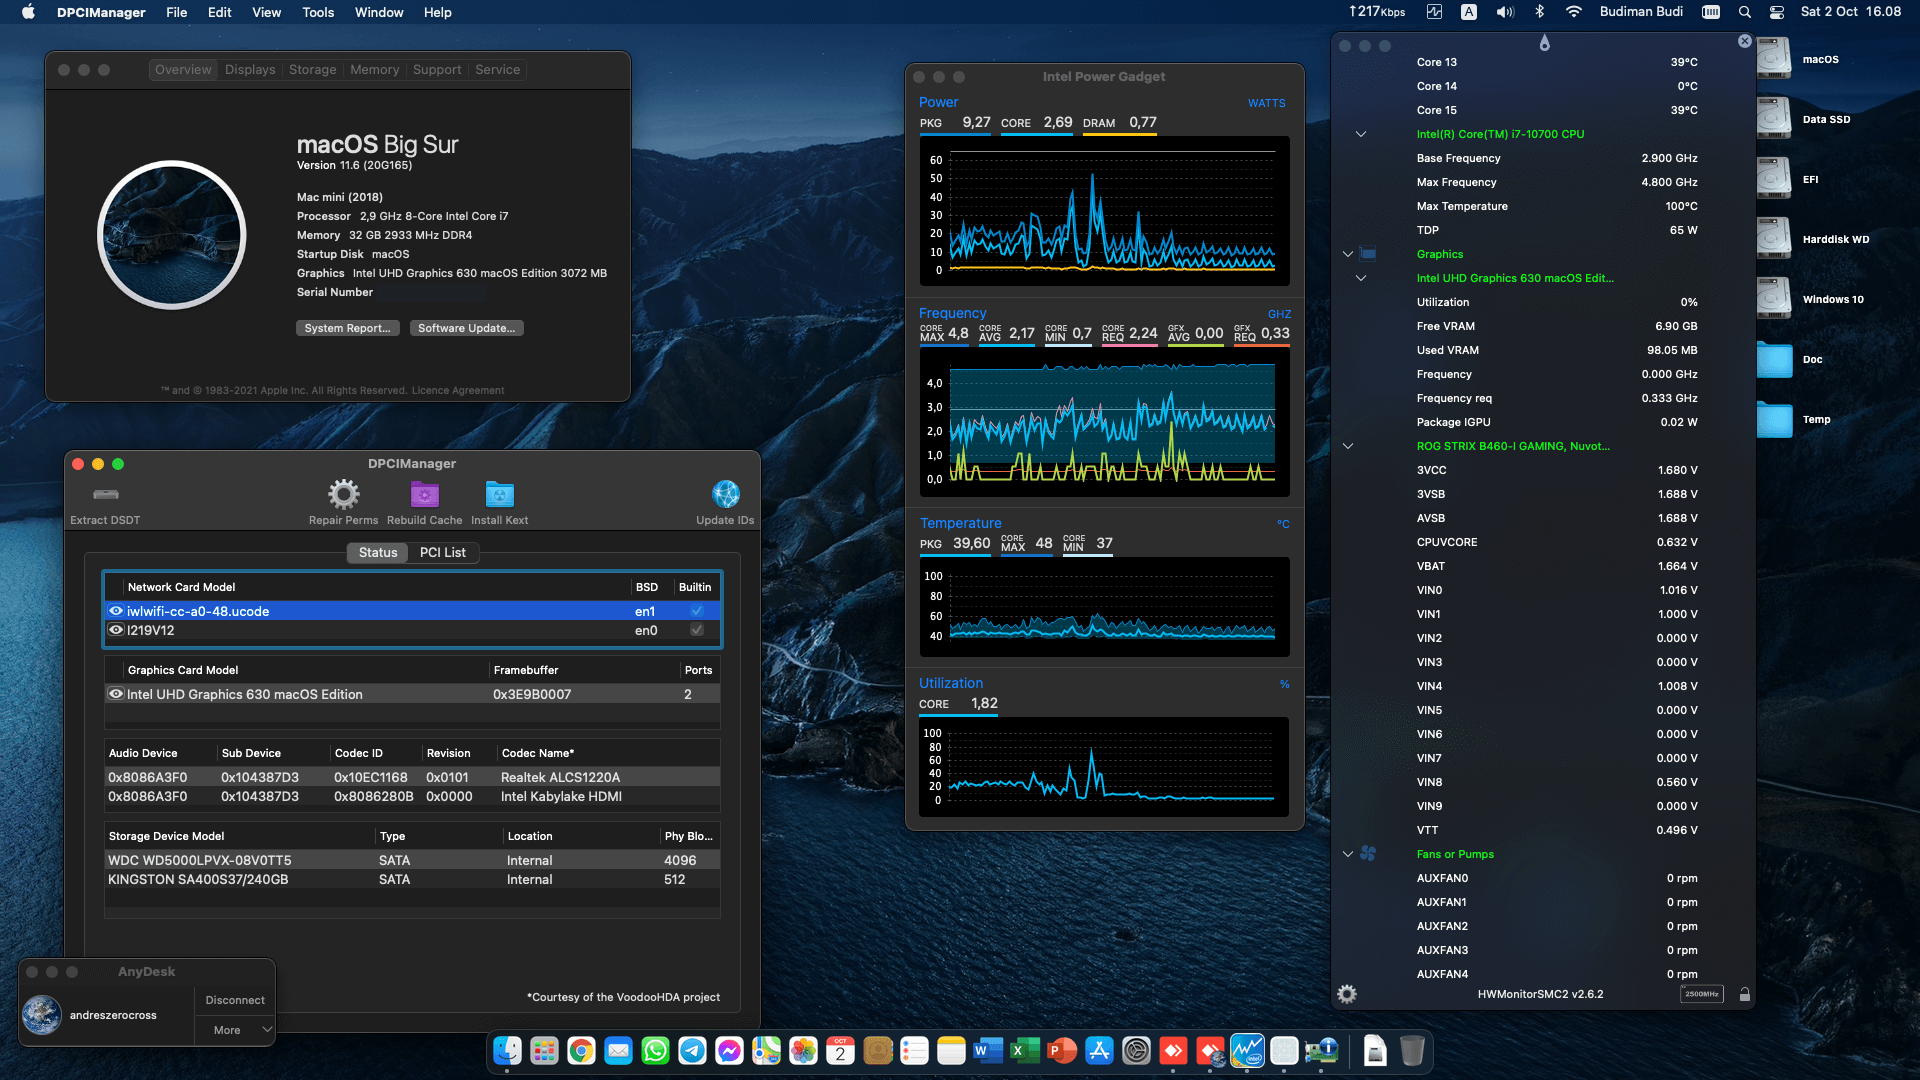Select the Harddisk WD desktop drive
This screenshot has height=1080, width=1920.
pos(1773,239)
